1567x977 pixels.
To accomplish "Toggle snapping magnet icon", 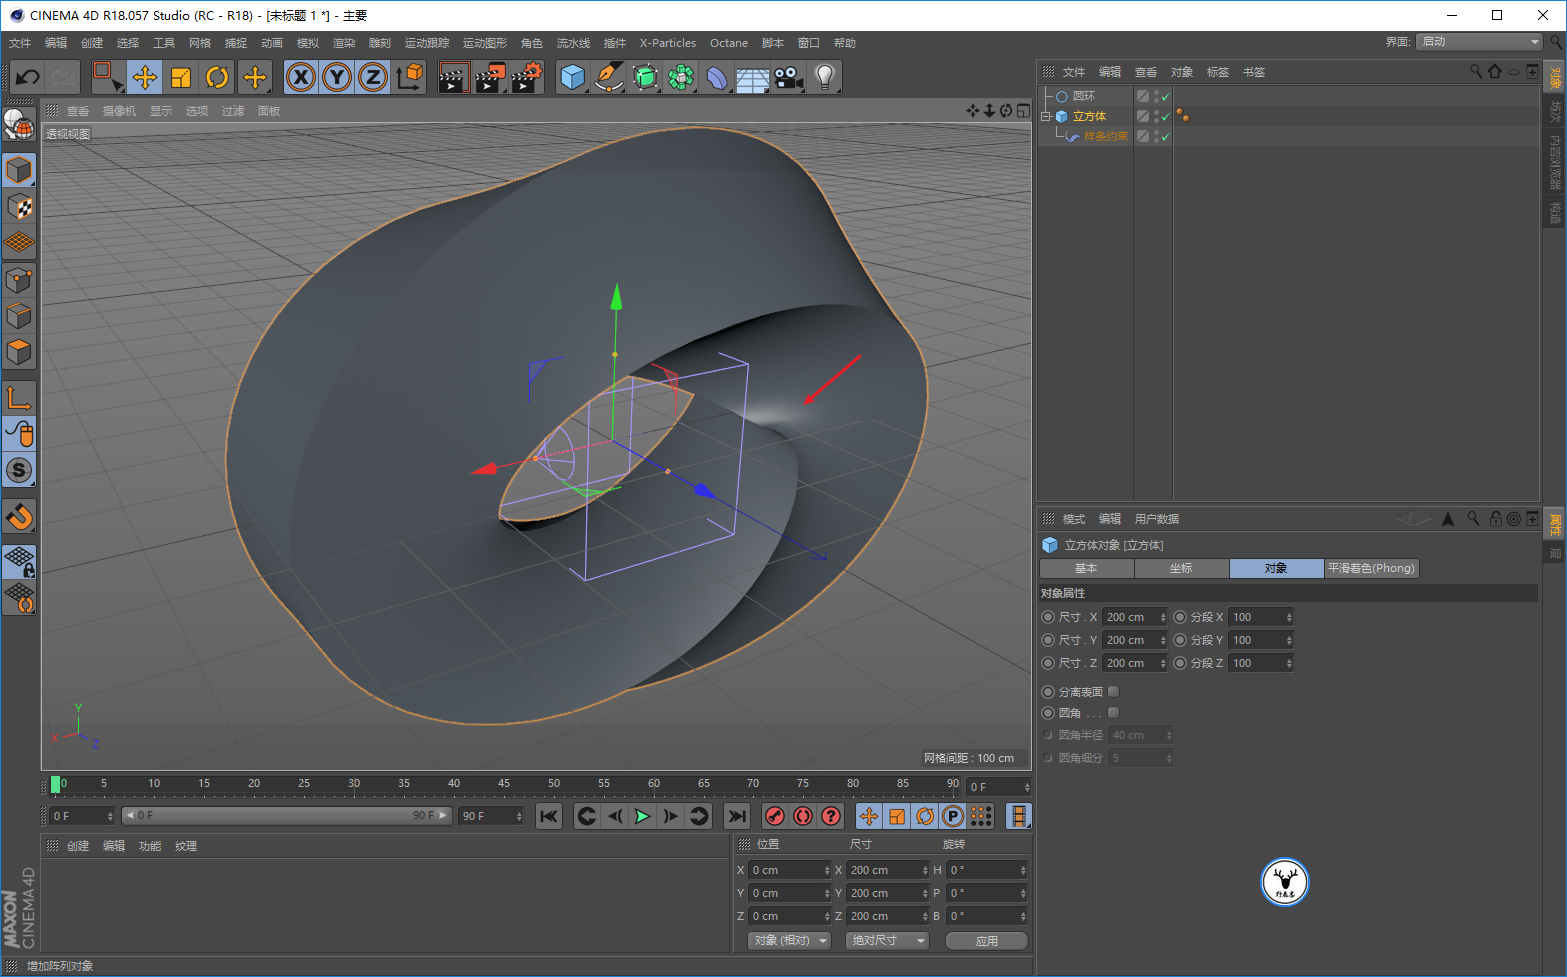I will pos(19,516).
